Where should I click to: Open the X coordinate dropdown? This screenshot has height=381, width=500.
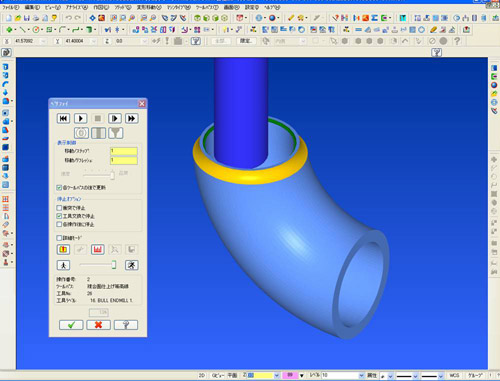pos(43,41)
